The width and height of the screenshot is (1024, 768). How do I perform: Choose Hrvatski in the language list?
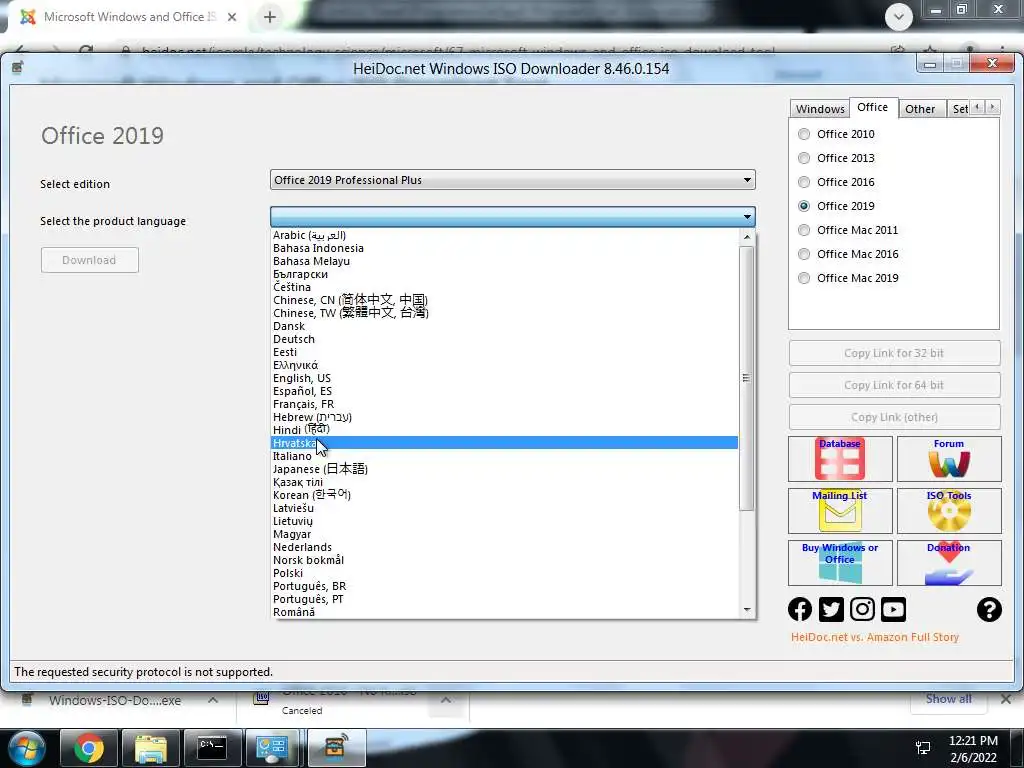(x=504, y=443)
